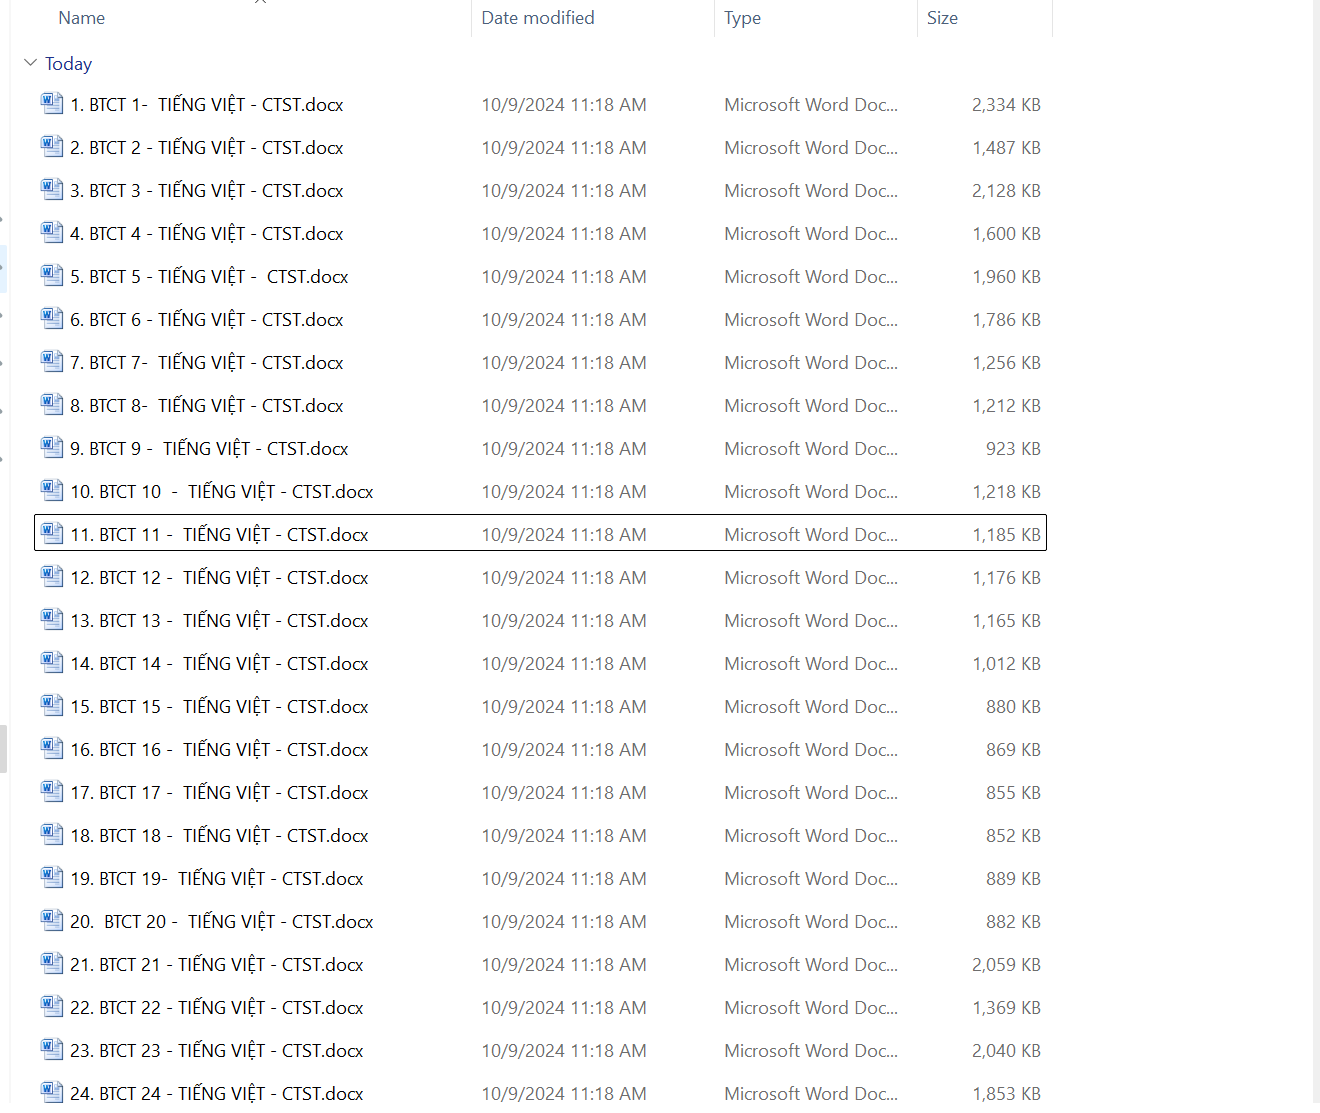1320x1113 pixels.
Task: Click Word icon of 11. BTCT 11 file
Action: coord(52,533)
